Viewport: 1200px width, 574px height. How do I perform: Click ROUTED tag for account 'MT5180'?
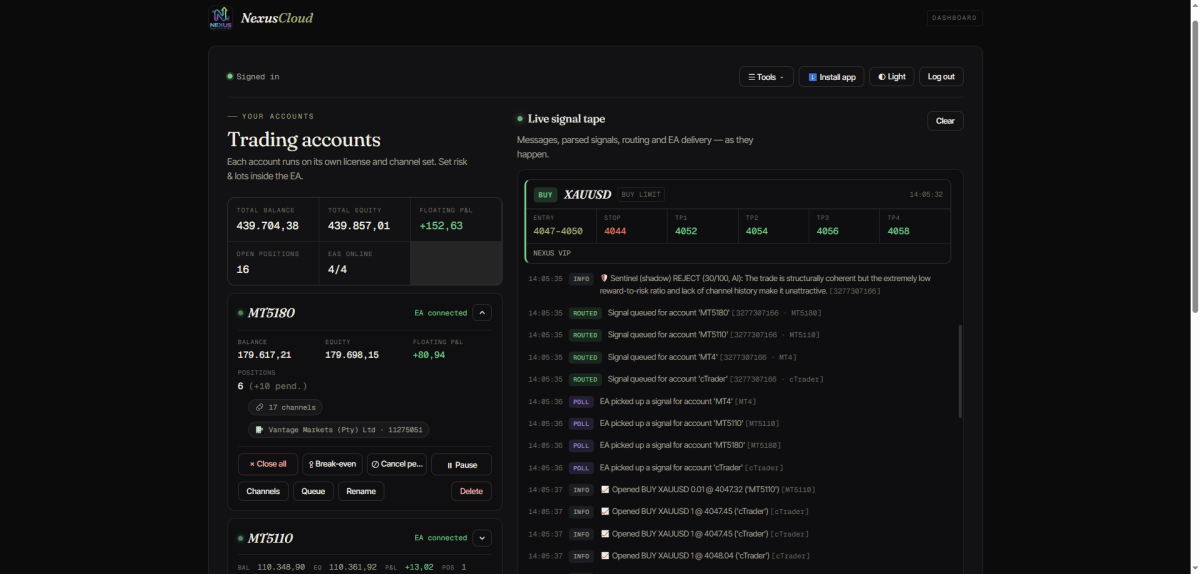coord(585,313)
